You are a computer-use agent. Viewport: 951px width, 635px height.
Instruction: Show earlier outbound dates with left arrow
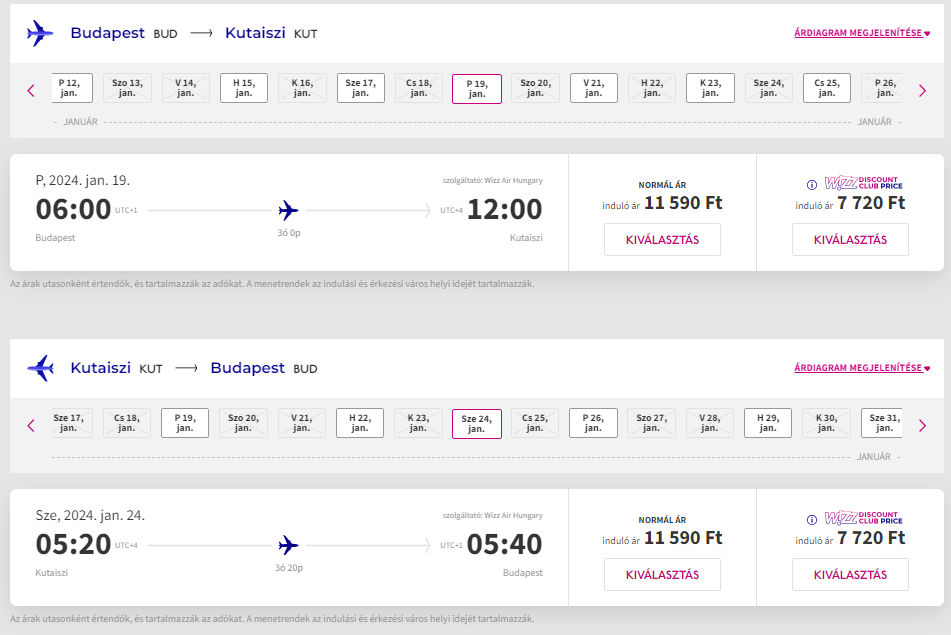[31, 90]
